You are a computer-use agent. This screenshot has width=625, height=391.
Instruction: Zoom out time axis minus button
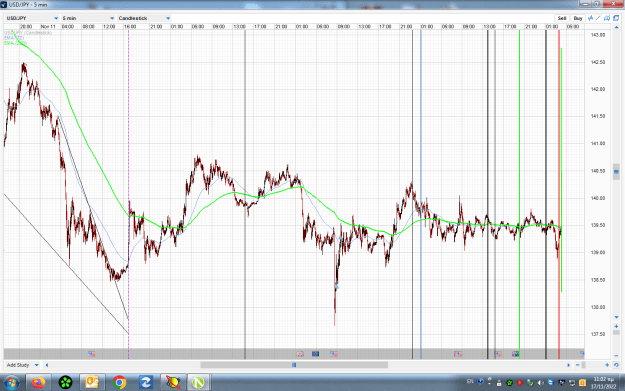(x=578, y=365)
